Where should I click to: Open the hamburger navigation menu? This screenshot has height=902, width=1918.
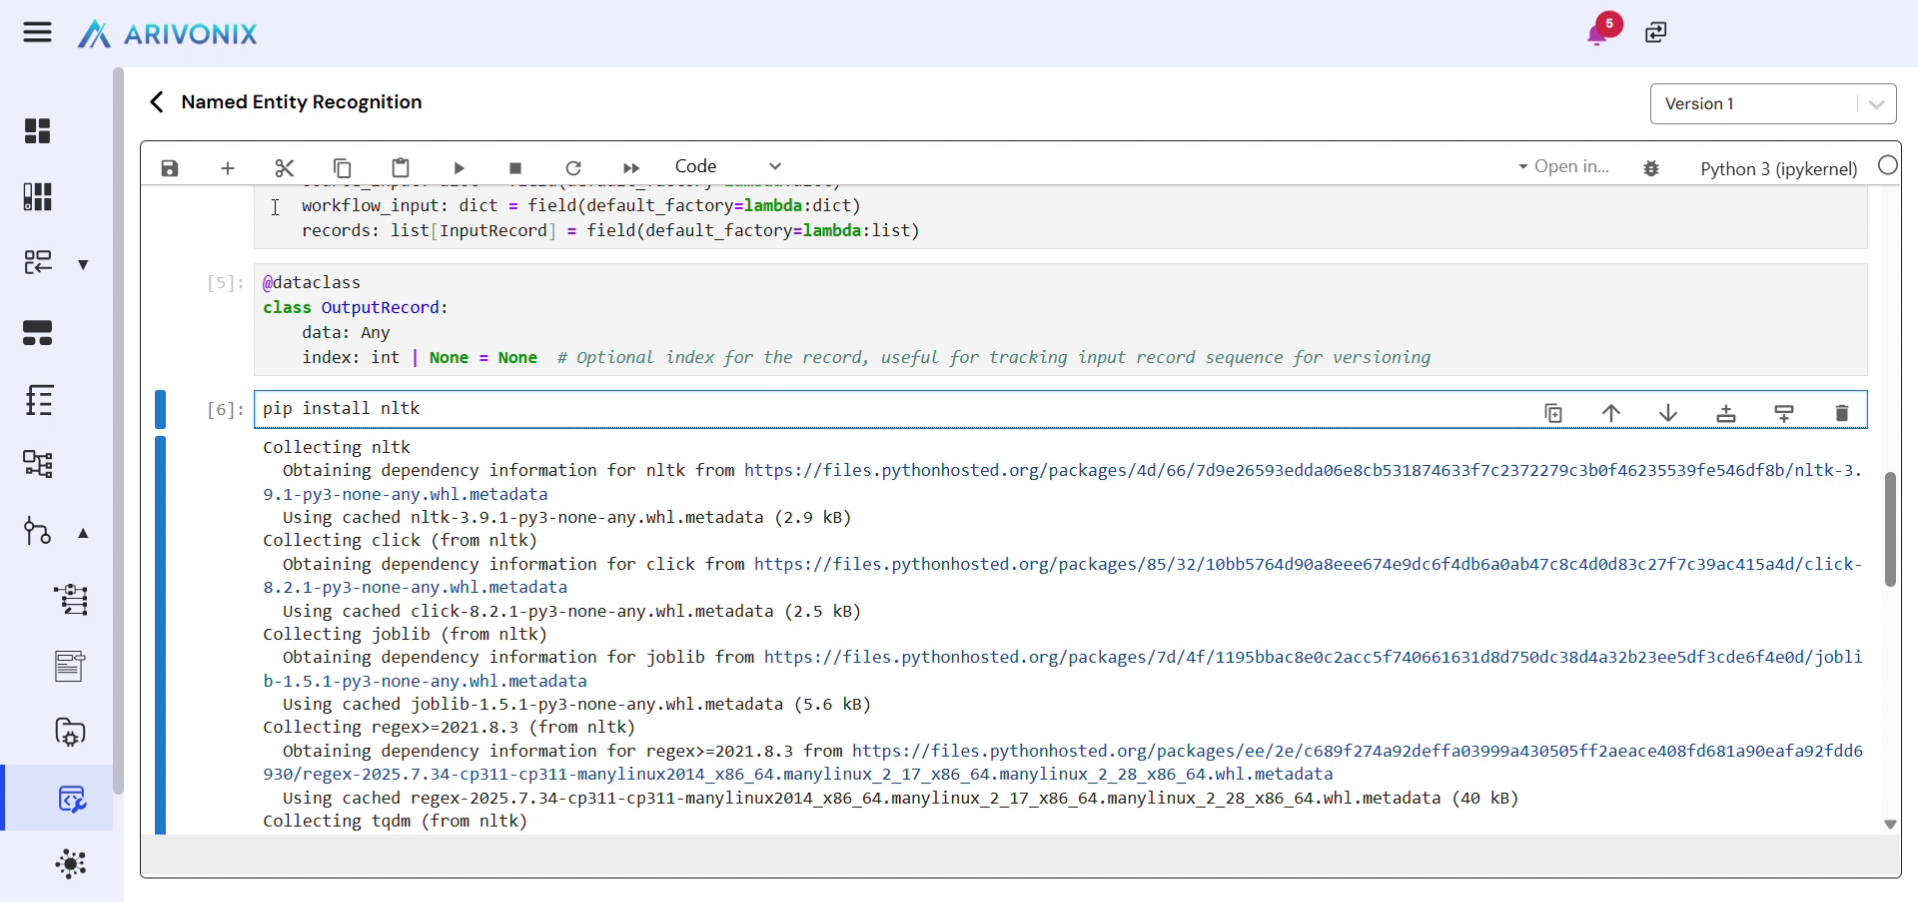coord(37,33)
